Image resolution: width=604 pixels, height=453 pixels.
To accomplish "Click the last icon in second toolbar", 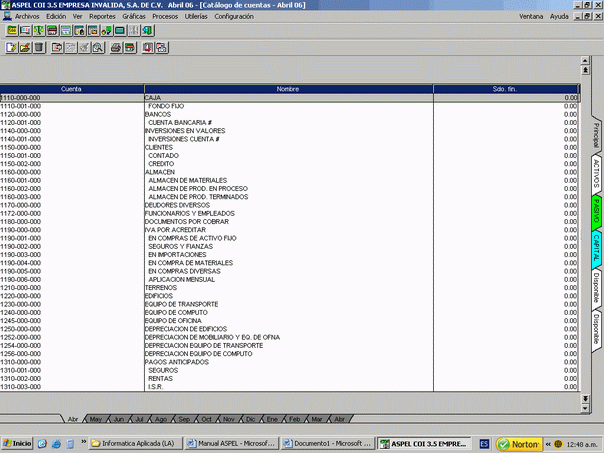I will (x=161, y=47).
